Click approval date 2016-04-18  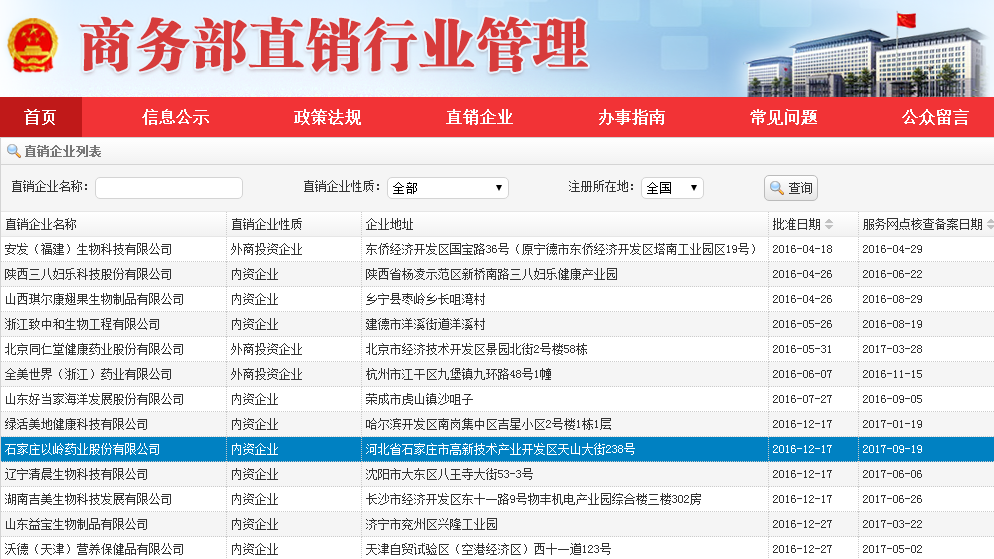[802, 249]
